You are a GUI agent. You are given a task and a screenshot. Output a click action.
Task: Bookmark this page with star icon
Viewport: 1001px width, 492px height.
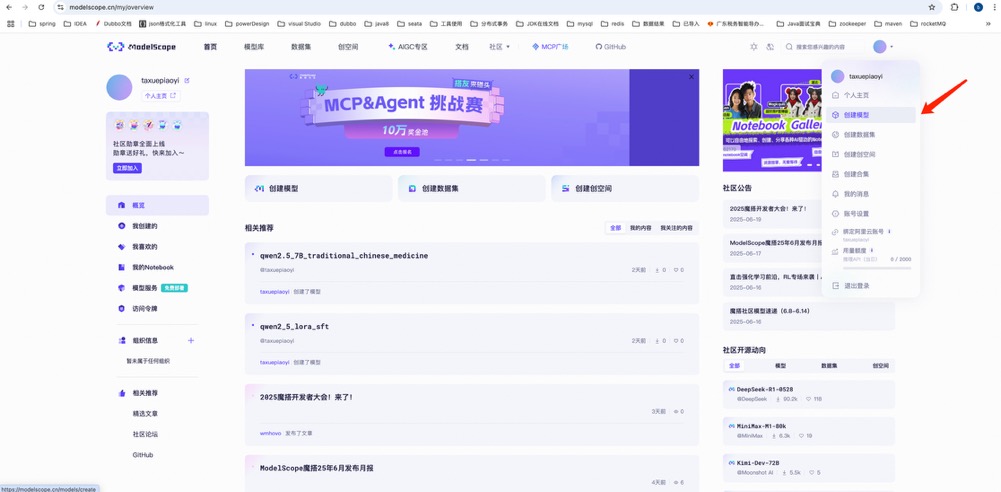coord(932,7)
